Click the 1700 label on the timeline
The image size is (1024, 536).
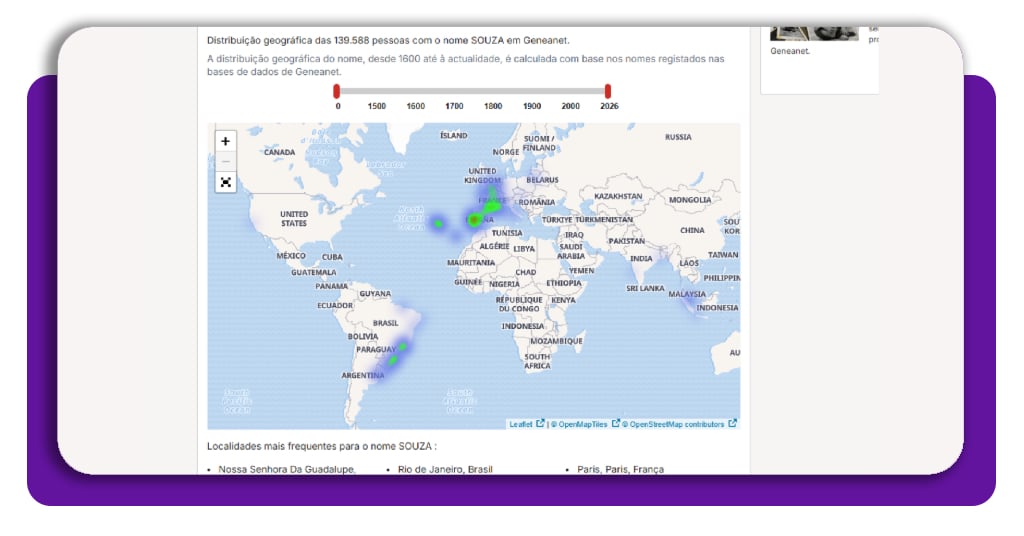tap(454, 106)
